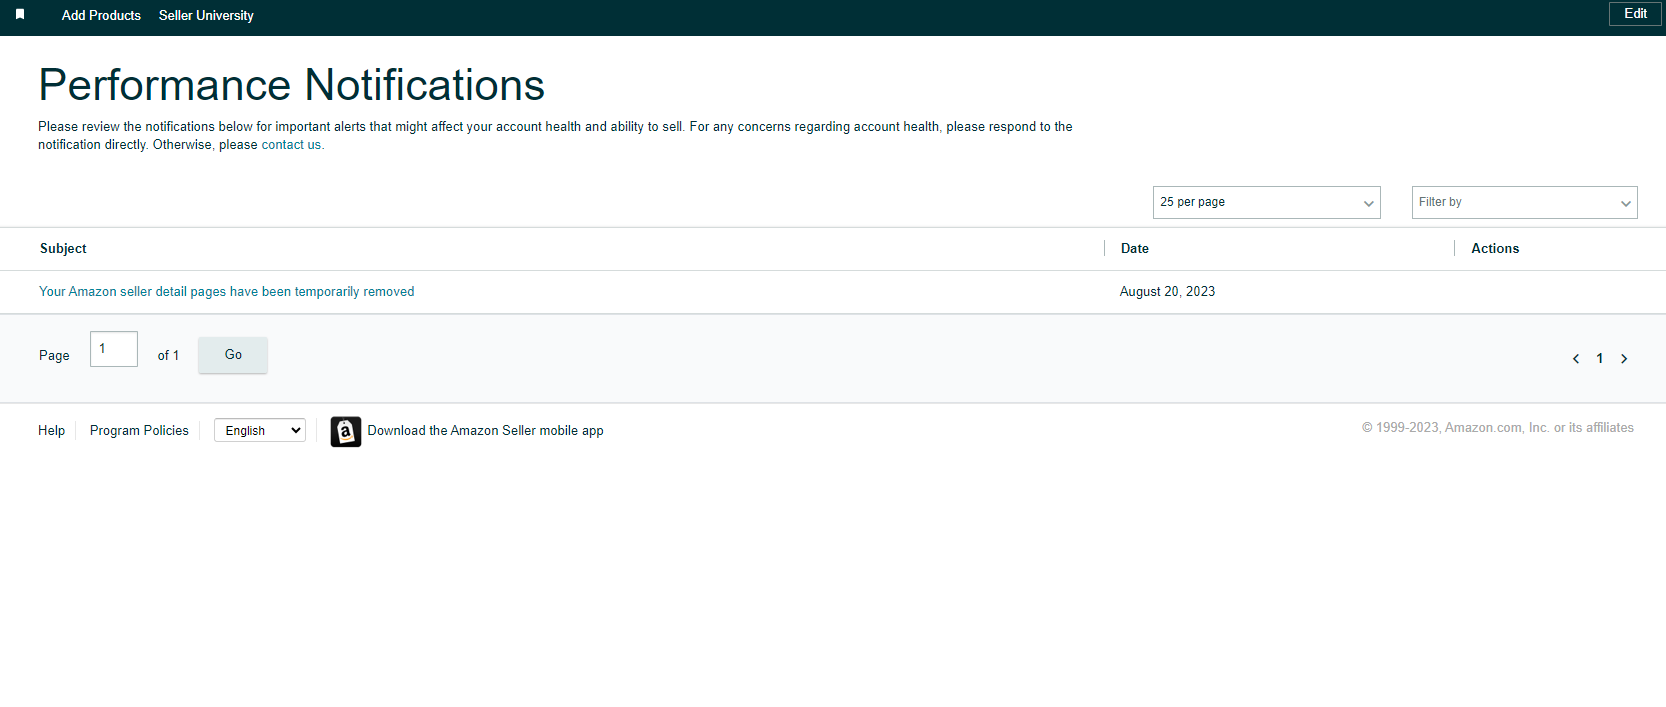Click the bookmark icon in top bar
The height and width of the screenshot is (707, 1666).
pyautogui.click(x=20, y=15)
